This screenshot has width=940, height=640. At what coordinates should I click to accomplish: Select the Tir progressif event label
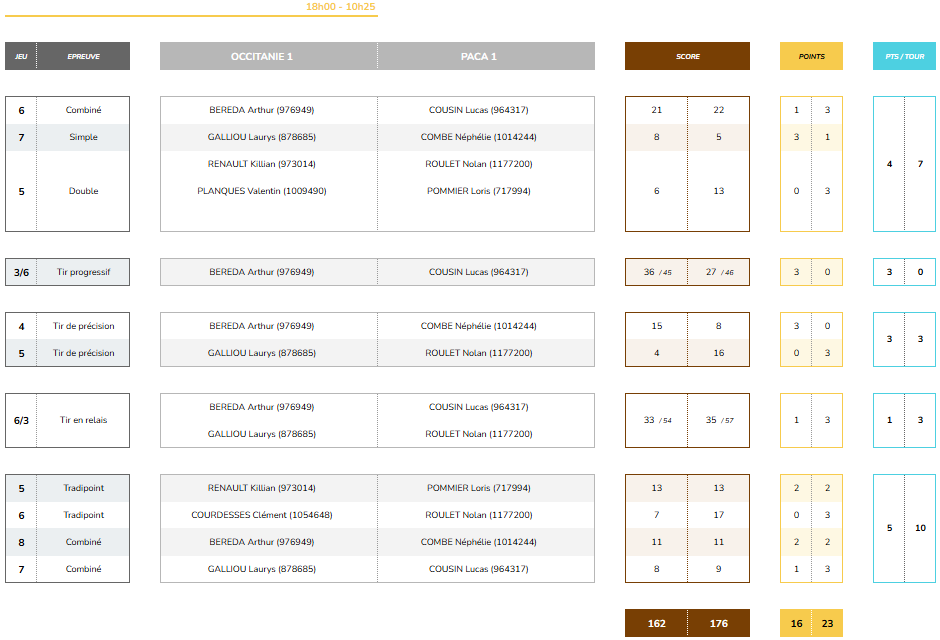(84, 272)
